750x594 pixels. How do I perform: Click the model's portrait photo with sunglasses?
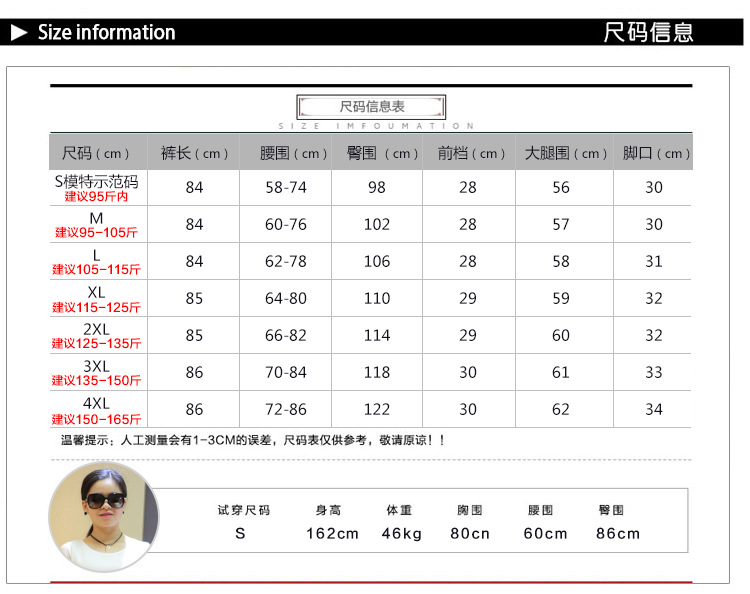103,518
